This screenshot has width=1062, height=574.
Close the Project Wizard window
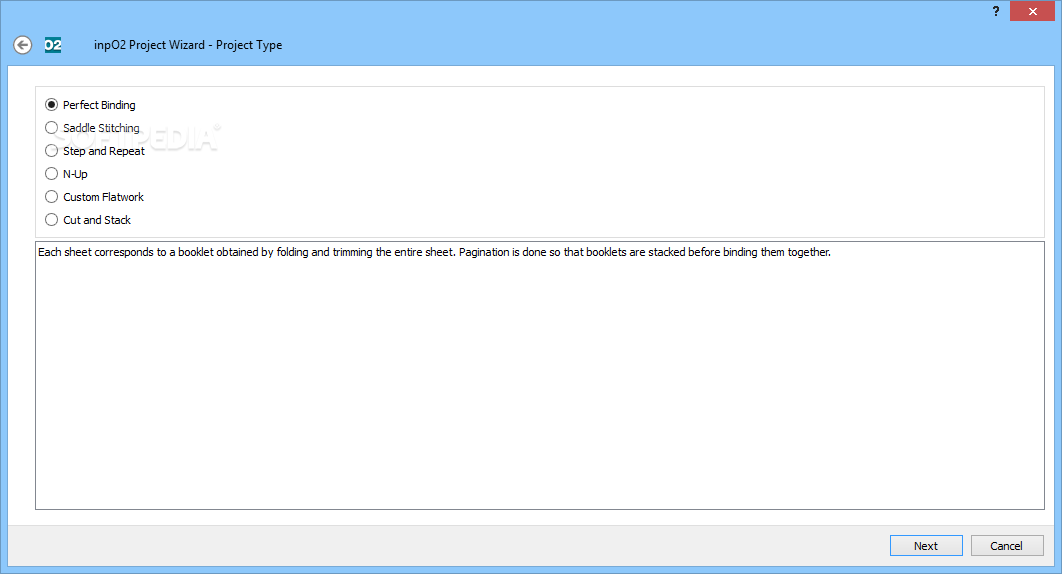[x=1032, y=11]
